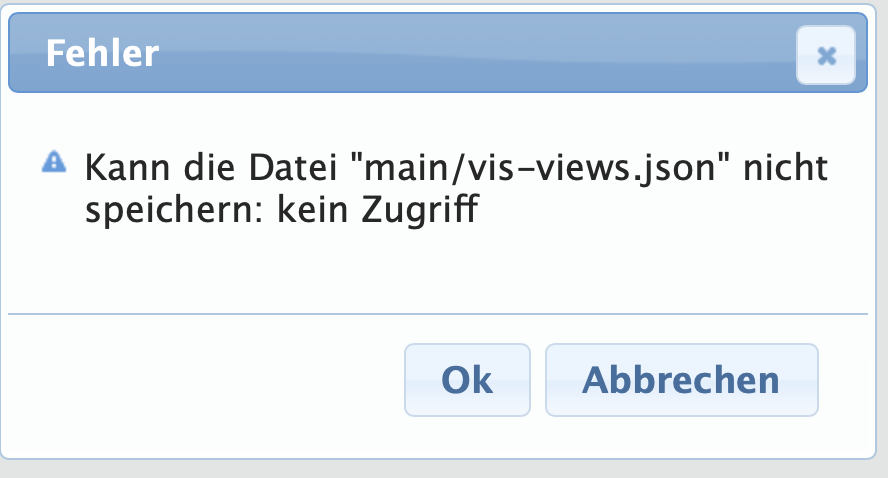Click the word "speichern:" in the error text

click(x=174, y=212)
